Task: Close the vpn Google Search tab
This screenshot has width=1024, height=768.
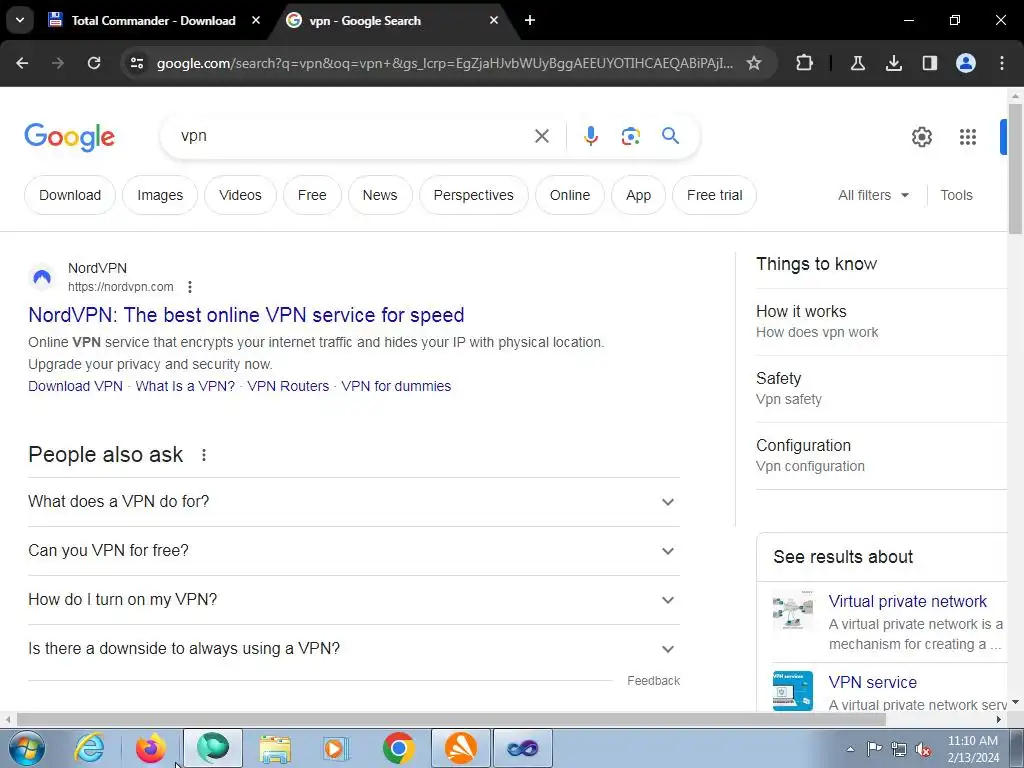Action: 494,20
